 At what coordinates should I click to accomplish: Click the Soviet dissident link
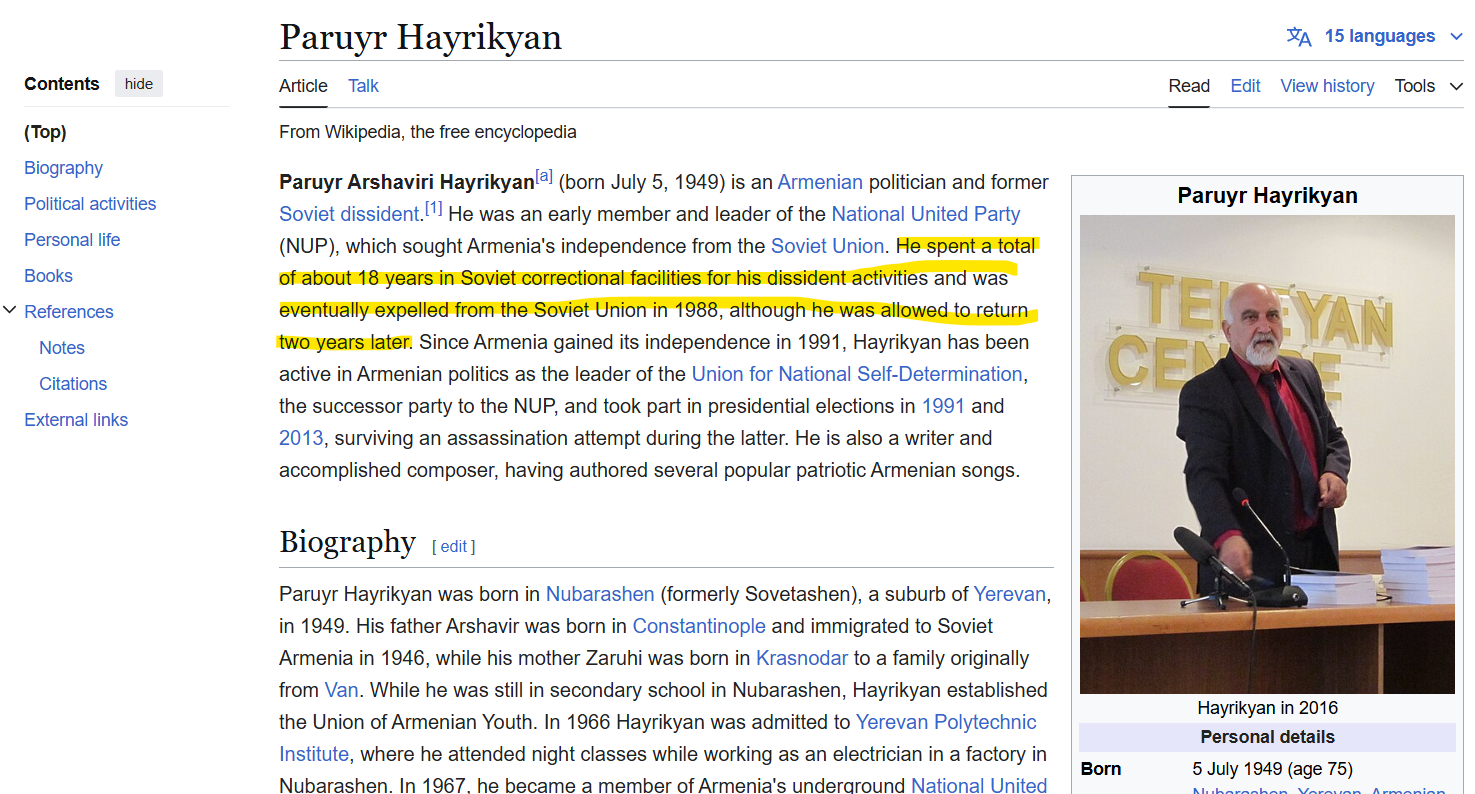pos(349,214)
